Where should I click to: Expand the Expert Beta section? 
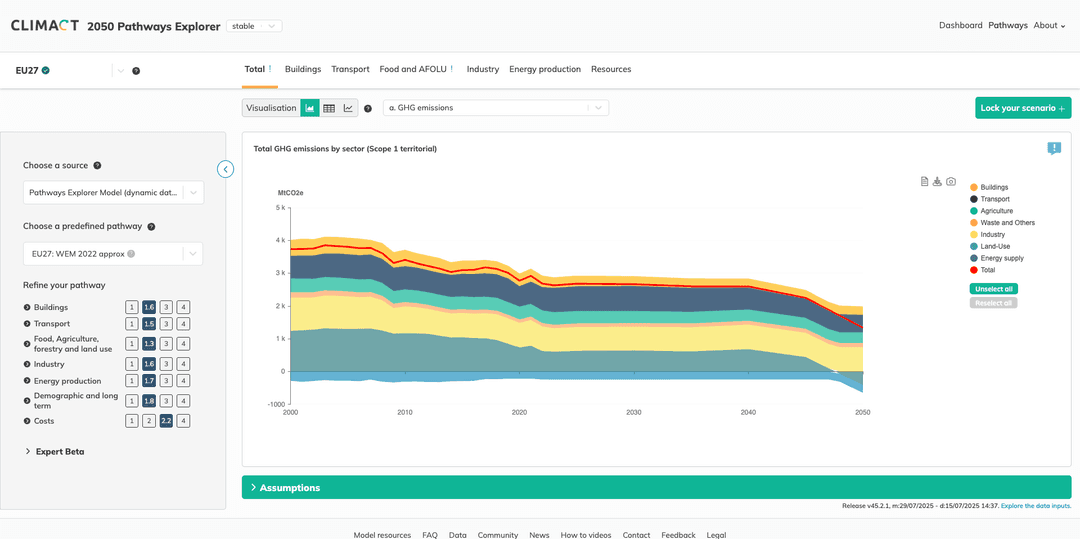coord(58,452)
